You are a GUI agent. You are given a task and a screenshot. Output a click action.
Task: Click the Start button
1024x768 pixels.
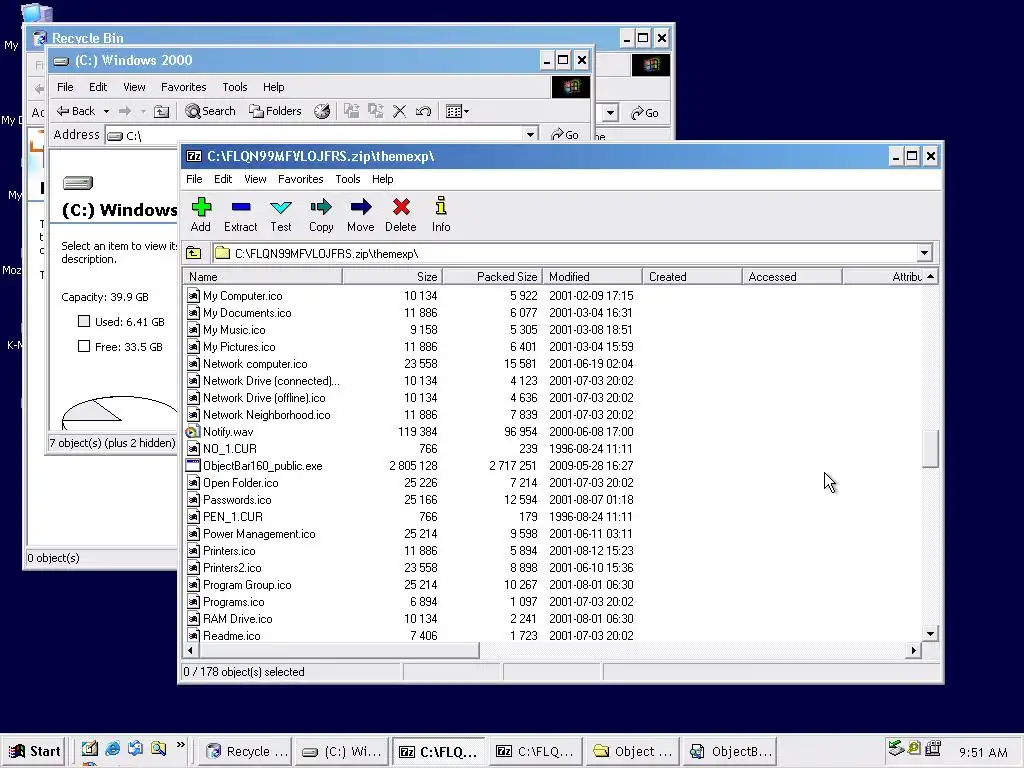(35, 751)
